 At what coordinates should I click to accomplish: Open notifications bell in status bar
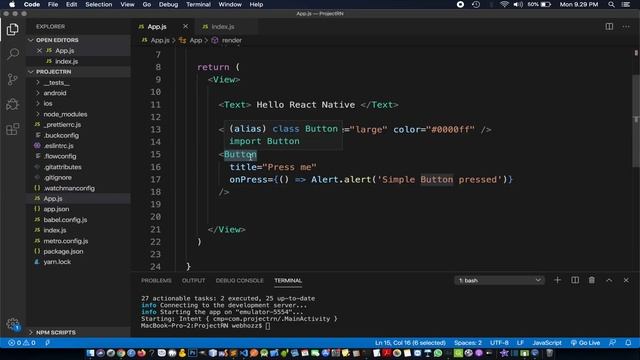pos(628,343)
